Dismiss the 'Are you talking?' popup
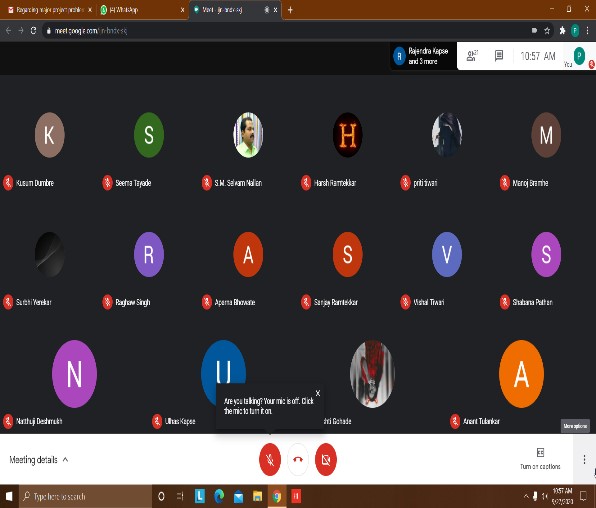 point(318,393)
